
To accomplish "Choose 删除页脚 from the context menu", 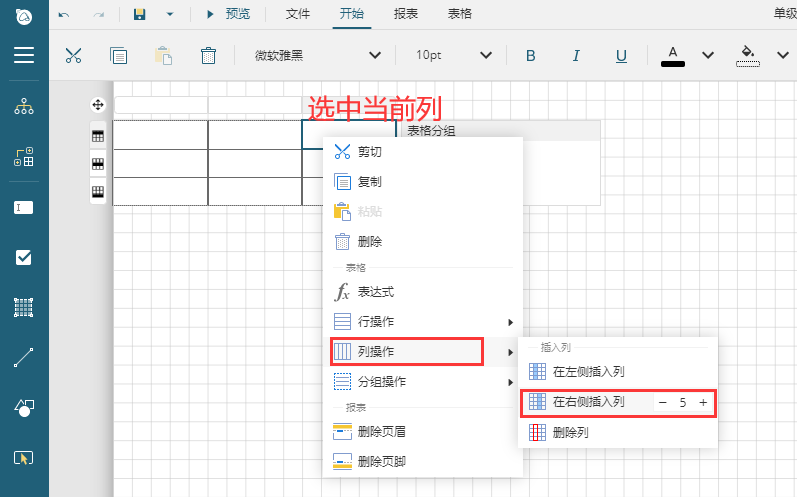I will [422, 461].
